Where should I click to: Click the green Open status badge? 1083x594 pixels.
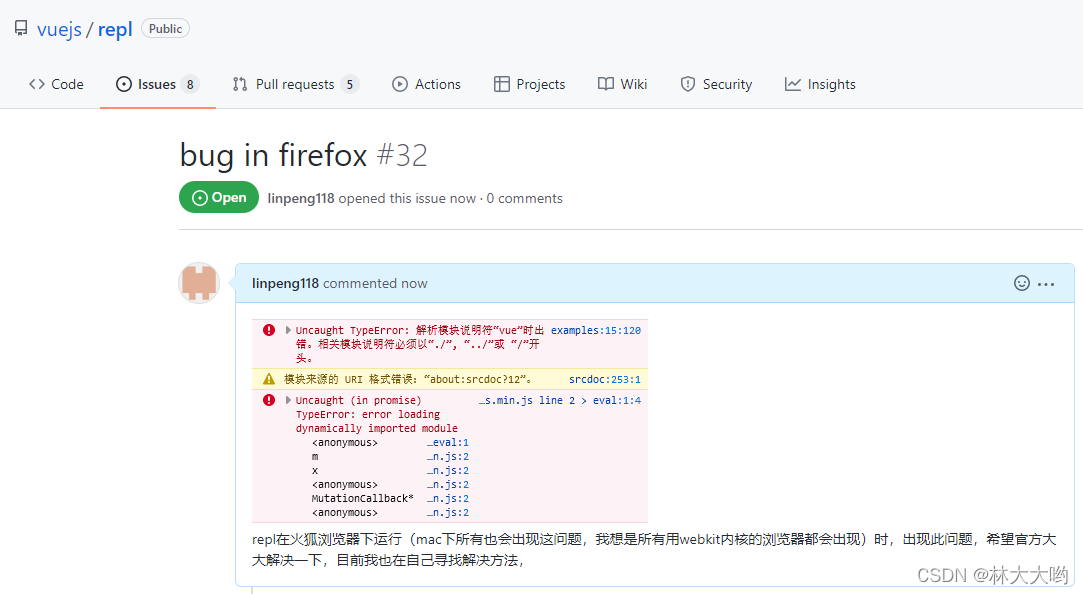[x=219, y=198]
